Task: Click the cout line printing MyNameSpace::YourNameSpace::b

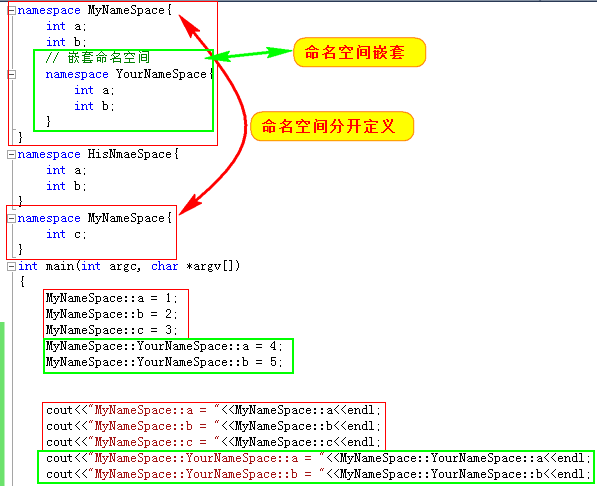Action: click(x=318, y=474)
